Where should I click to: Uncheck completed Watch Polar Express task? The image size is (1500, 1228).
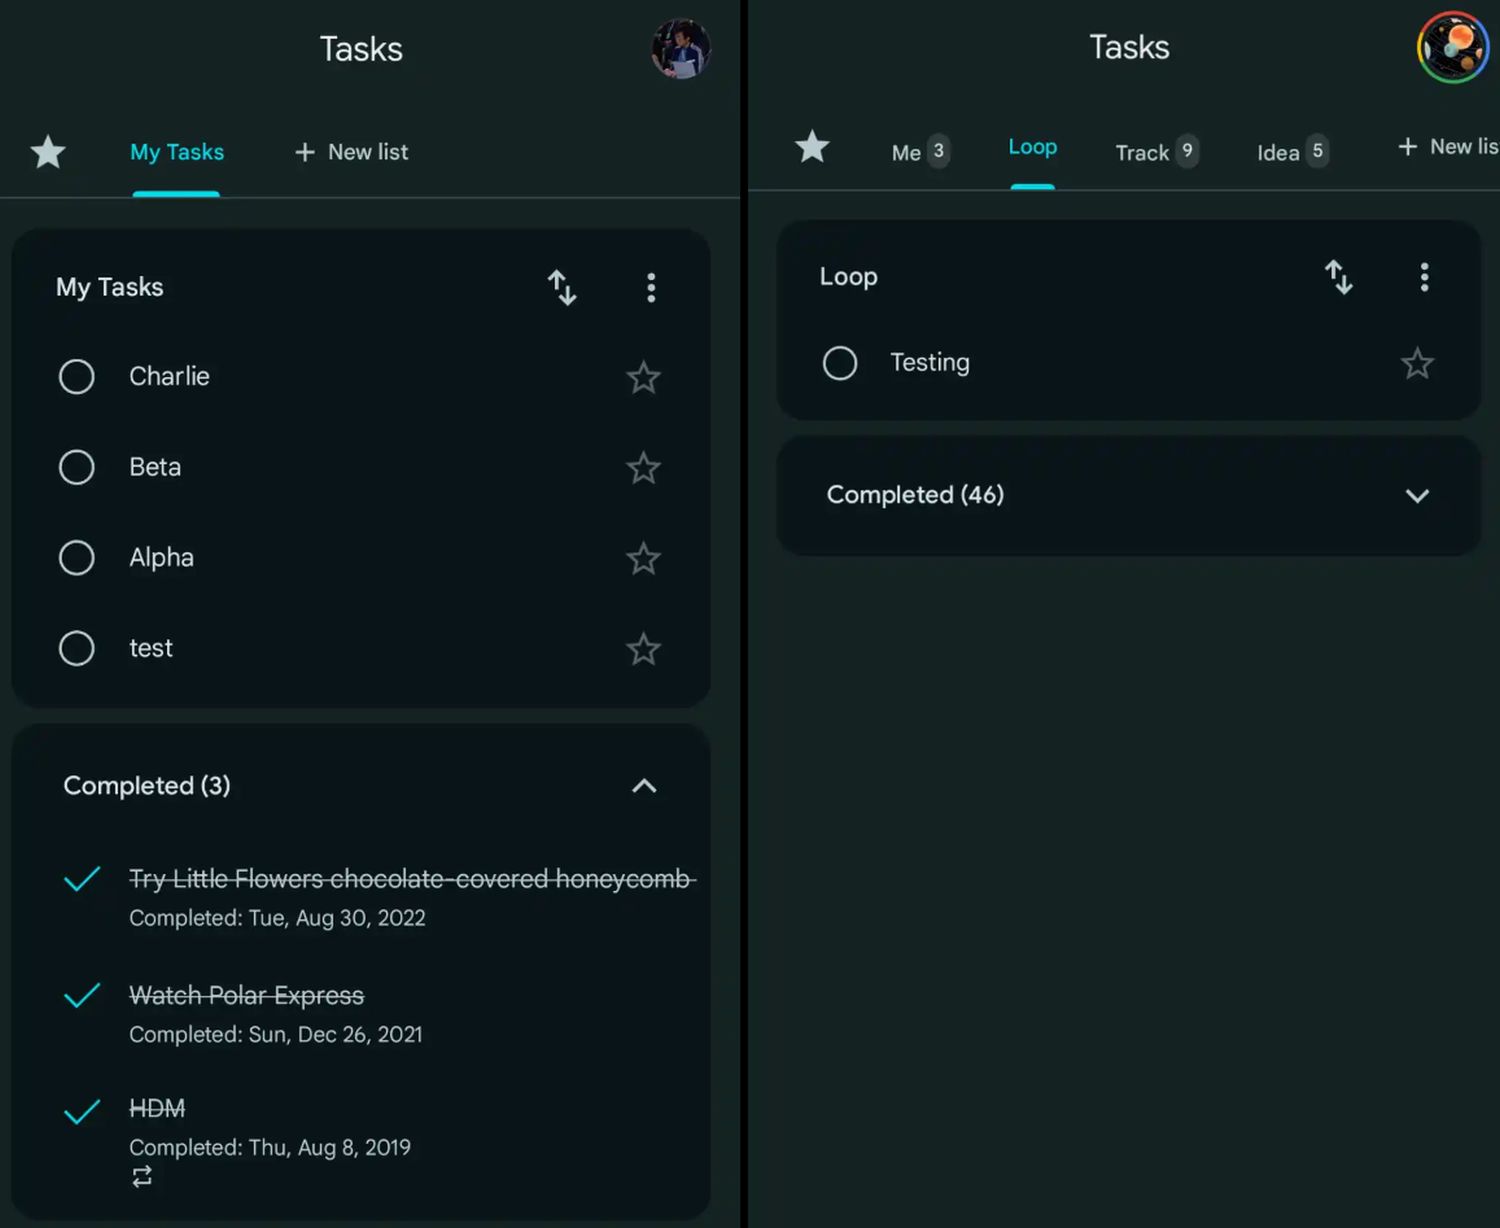82,996
